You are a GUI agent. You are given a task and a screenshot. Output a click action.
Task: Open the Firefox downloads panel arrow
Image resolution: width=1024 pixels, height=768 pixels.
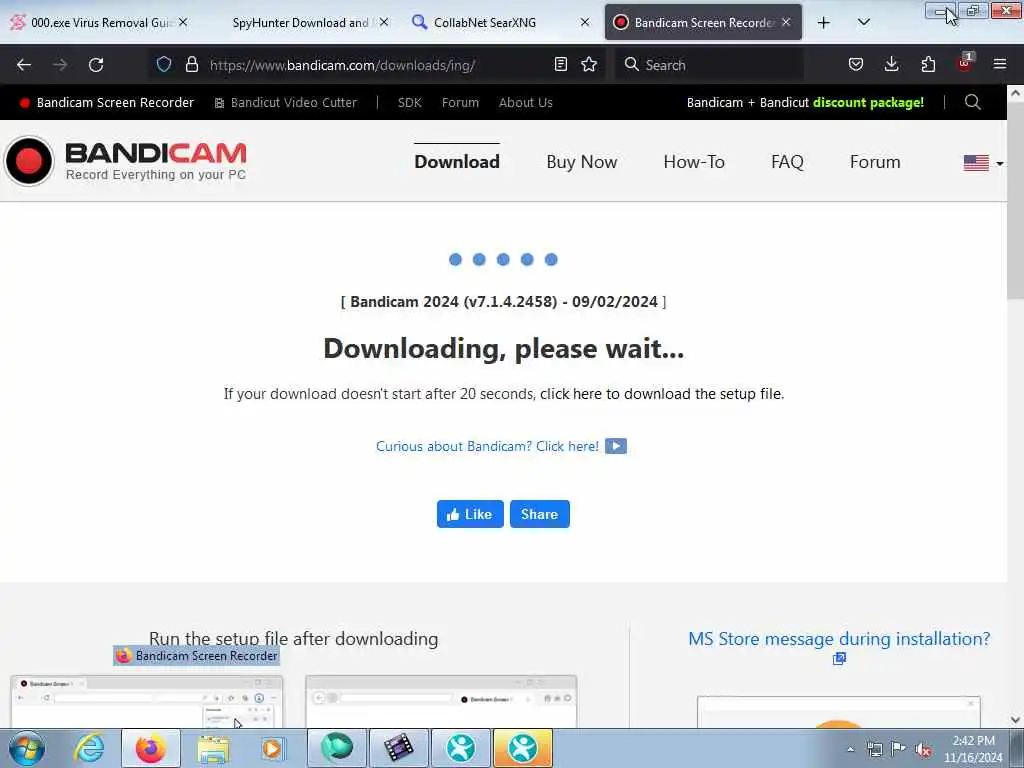[x=891, y=64]
